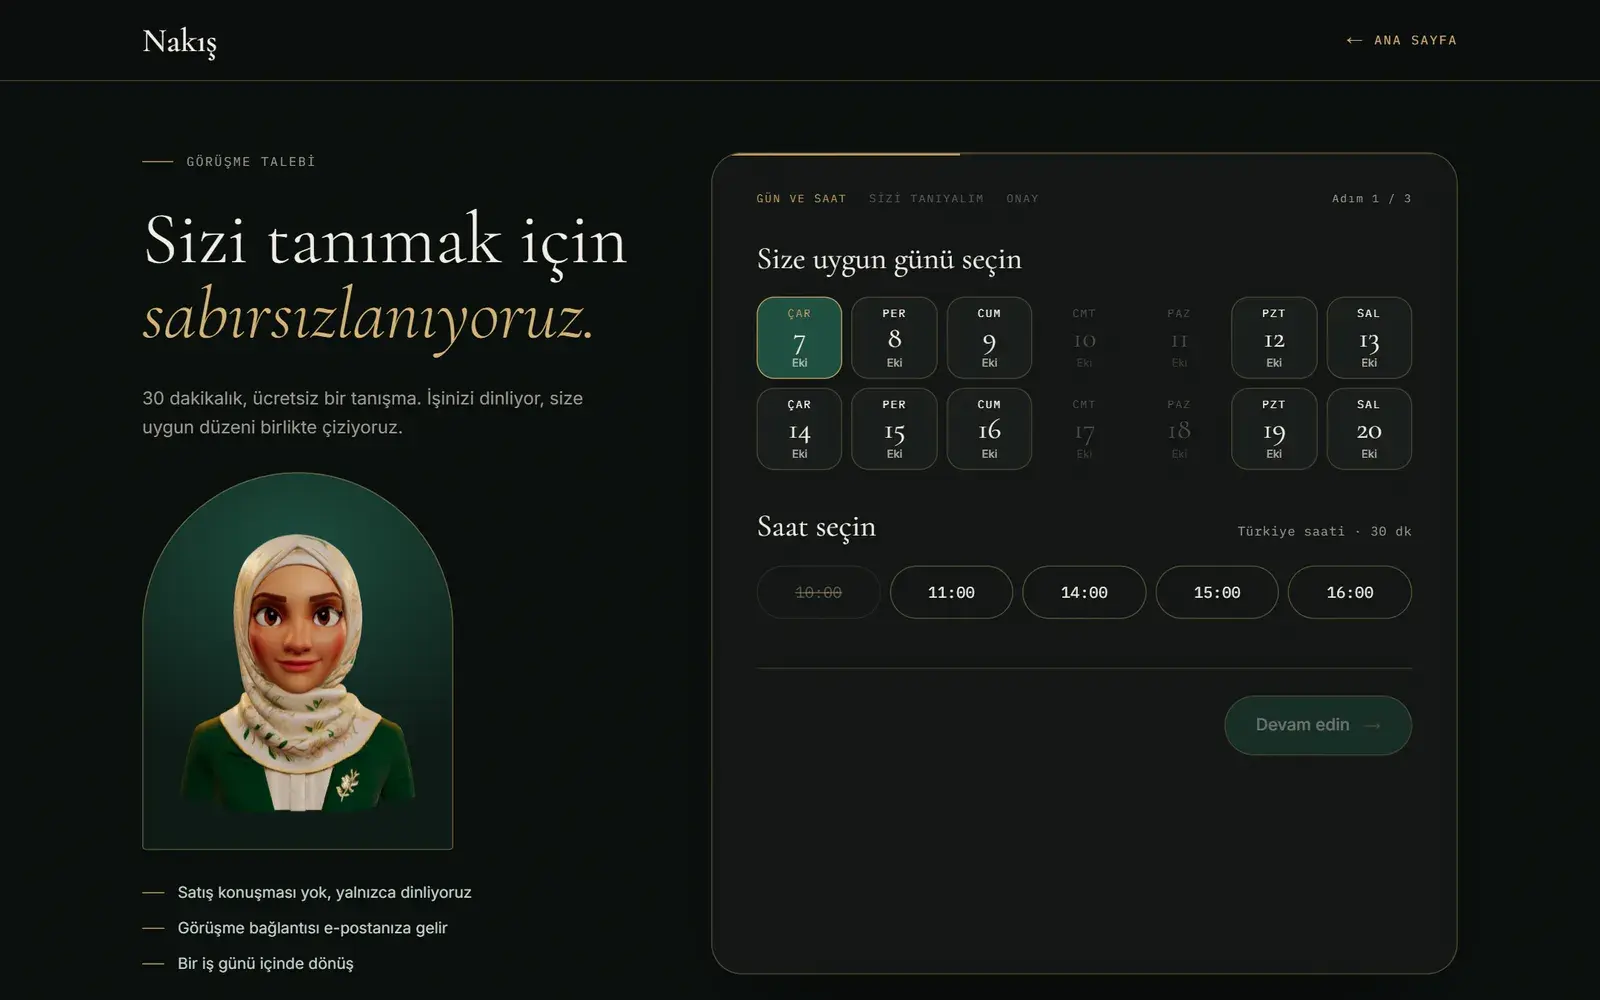Viewport: 1600px width, 1000px height.
Task: Select Tuesday 20 Eki date
Action: coord(1369,429)
